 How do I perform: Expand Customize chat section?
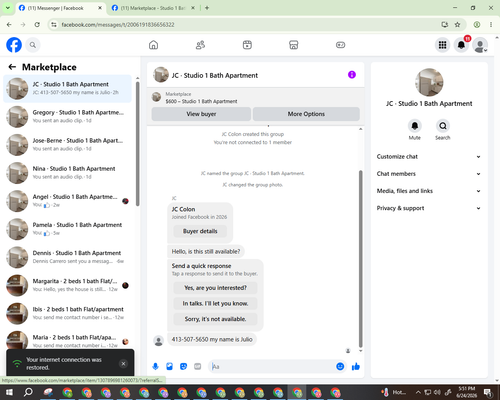429,157
